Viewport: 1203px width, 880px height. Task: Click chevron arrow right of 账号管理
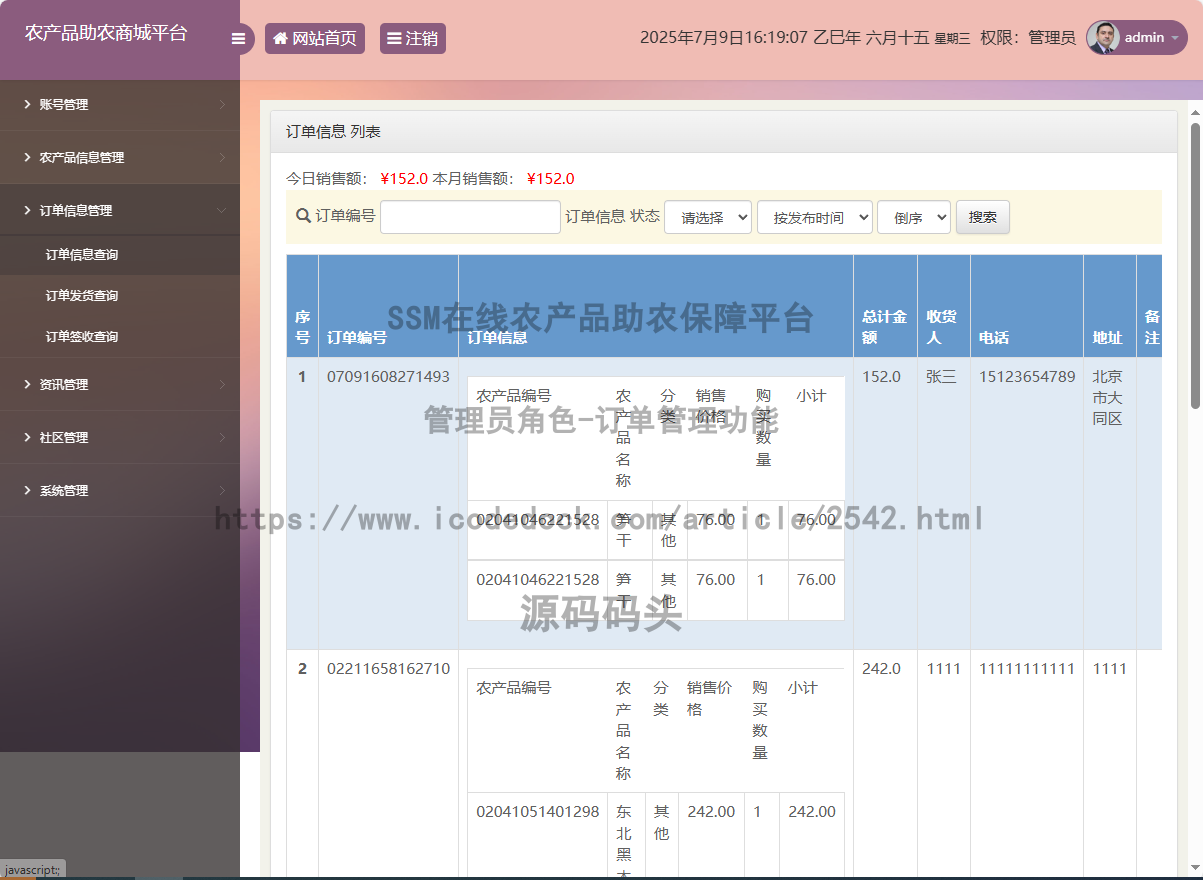pyautogui.click(x=222, y=104)
